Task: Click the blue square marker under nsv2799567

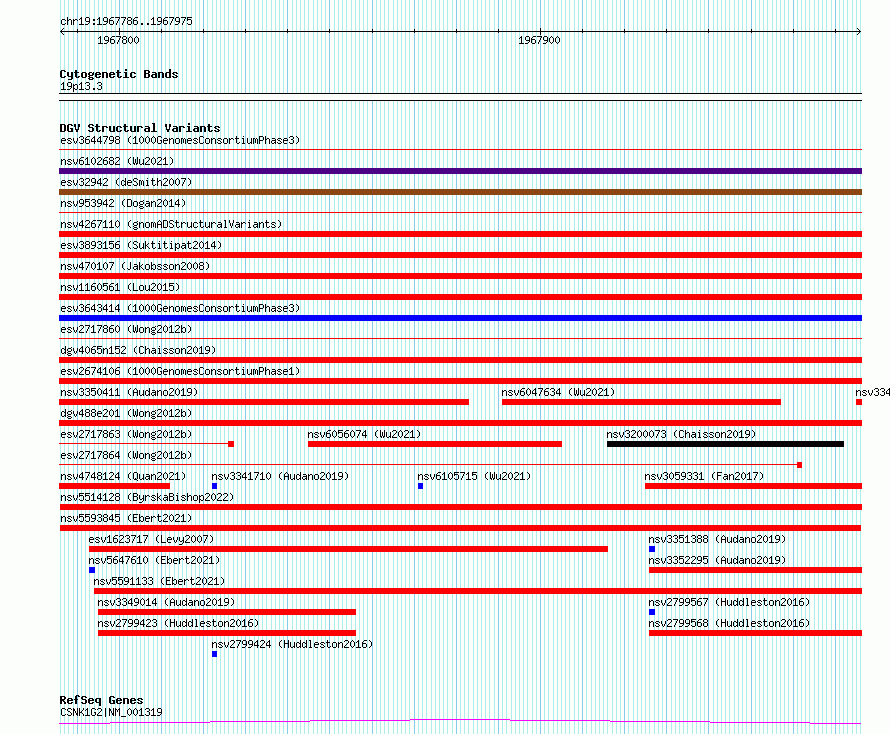Action: pos(652,612)
